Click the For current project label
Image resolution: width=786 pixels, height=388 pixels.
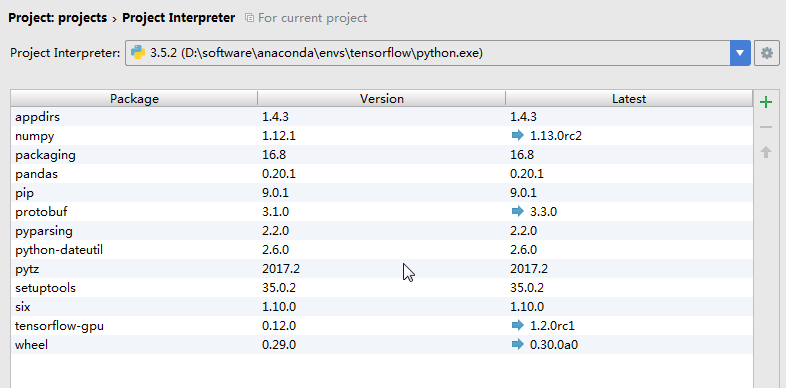point(312,18)
